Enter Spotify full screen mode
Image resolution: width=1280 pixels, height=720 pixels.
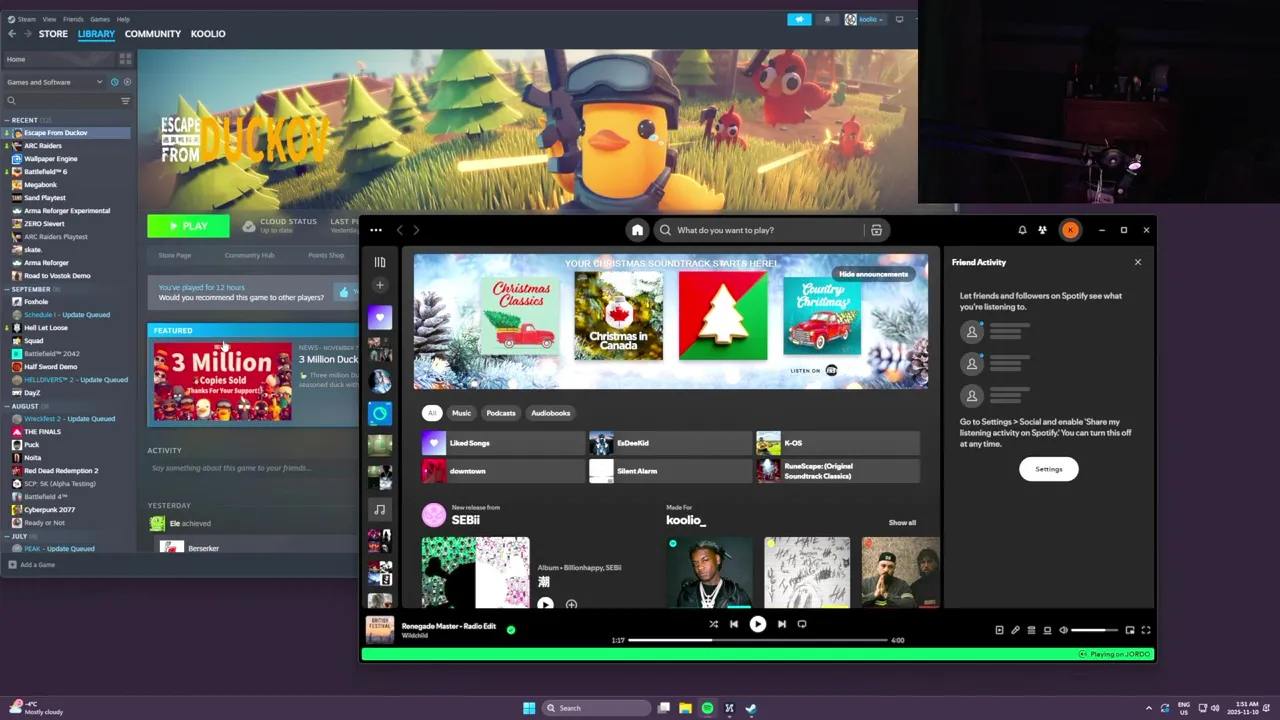click(1146, 630)
